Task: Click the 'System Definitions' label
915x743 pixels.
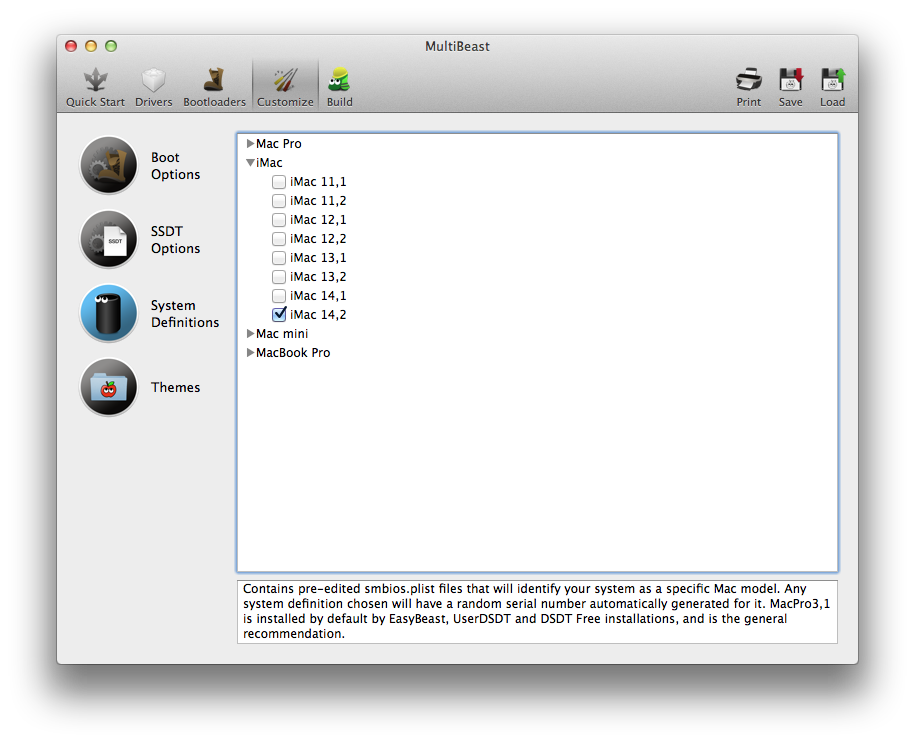Action: [x=185, y=314]
